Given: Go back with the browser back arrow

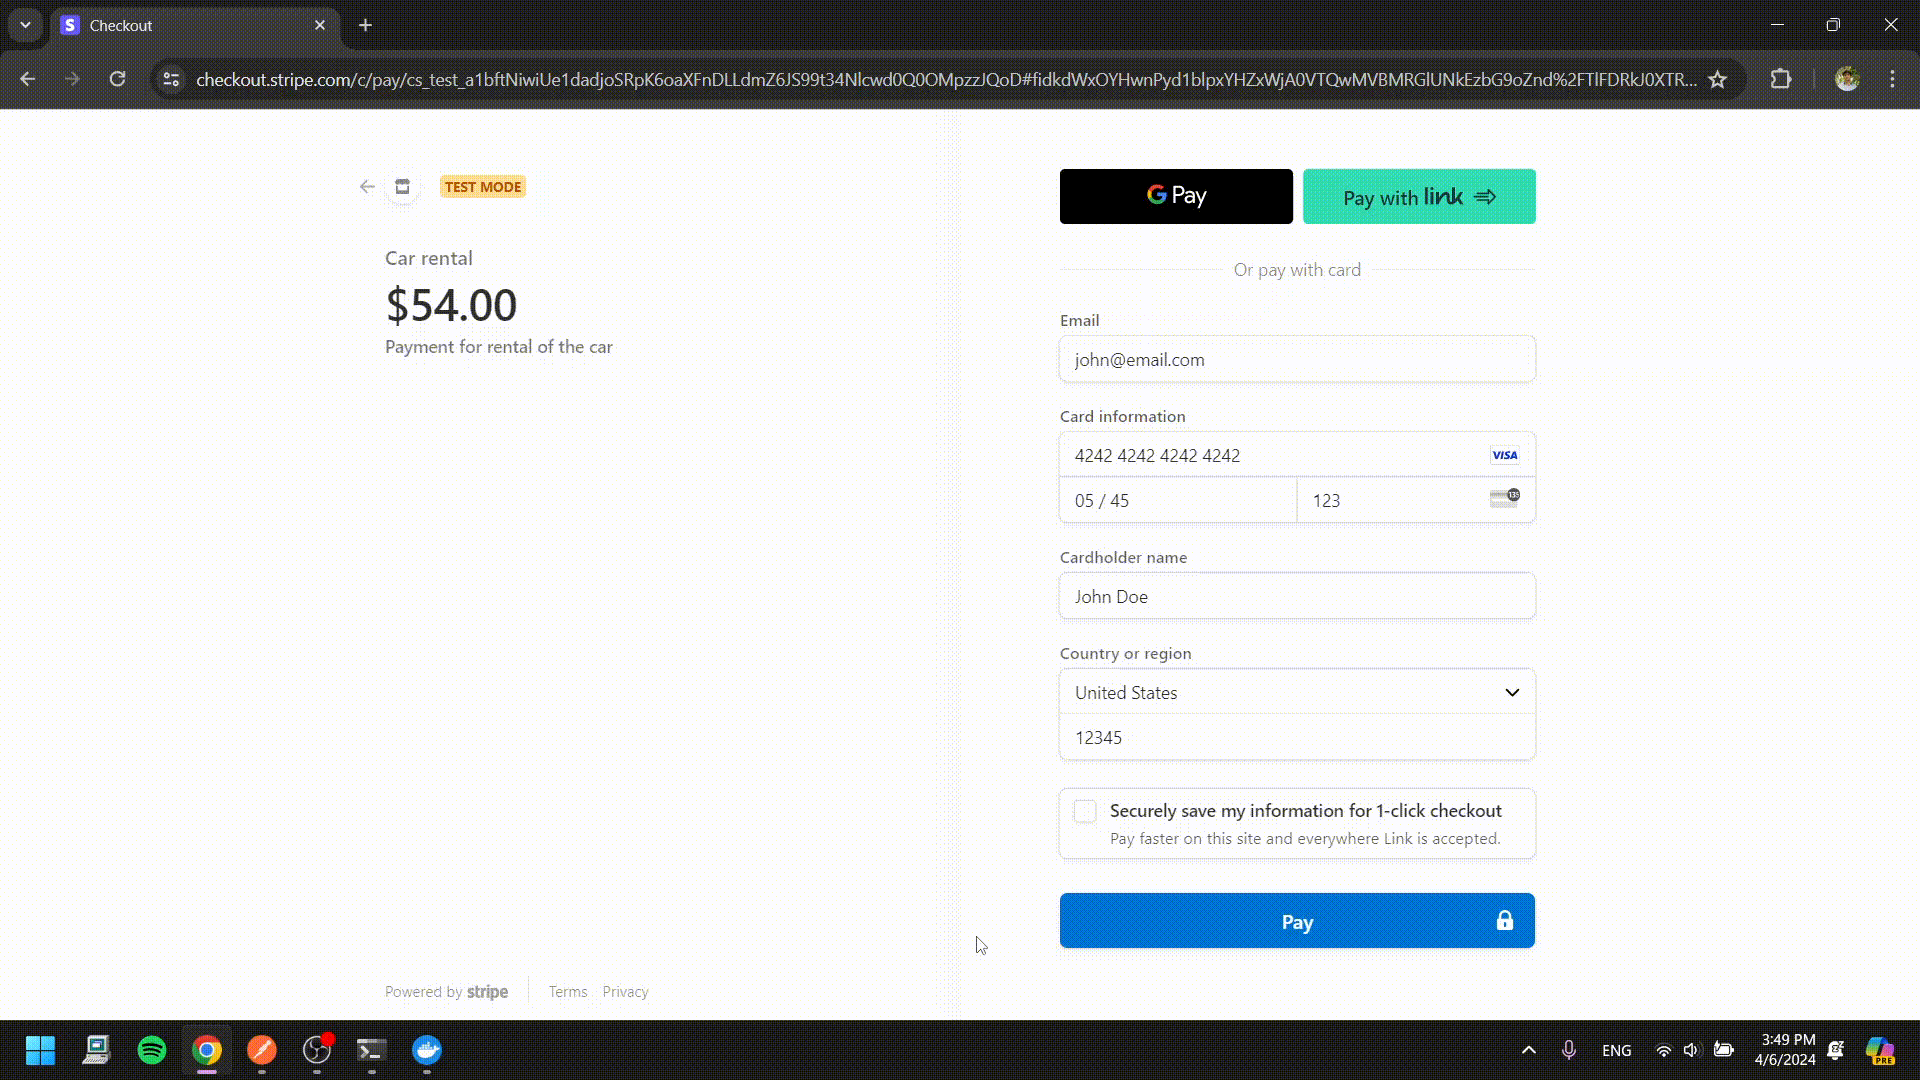Looking at the screenshot, I should coord(28,79).
